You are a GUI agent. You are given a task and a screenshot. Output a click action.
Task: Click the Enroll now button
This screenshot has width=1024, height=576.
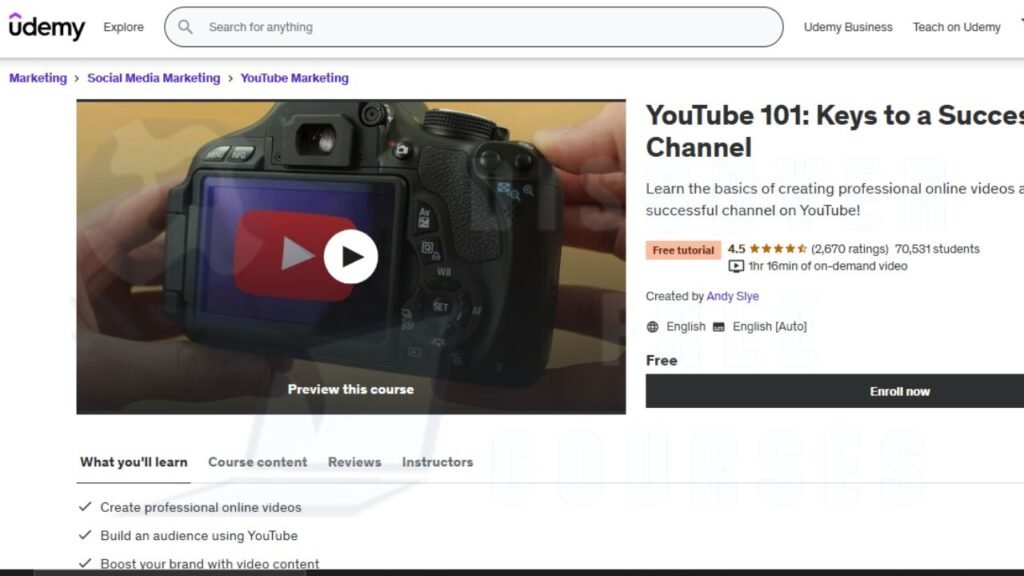click(835, 391)
